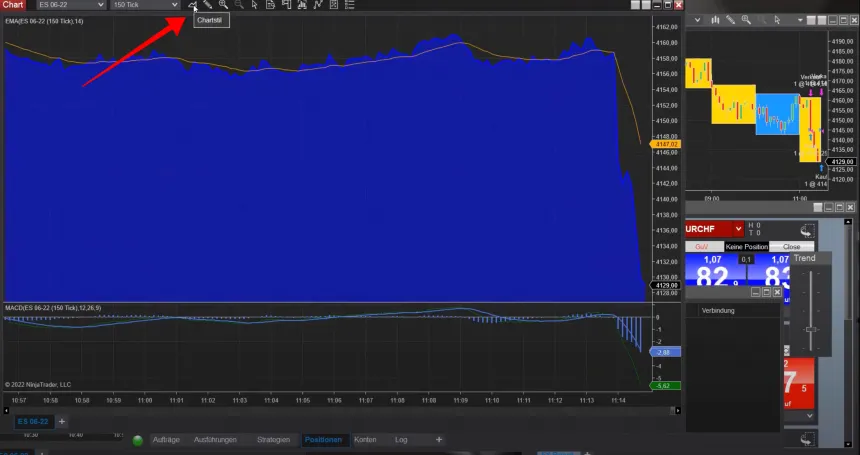
Task: Open the ES 06-22 instrument dropdown
Action: pyautogui.click(x=71, y=5)
